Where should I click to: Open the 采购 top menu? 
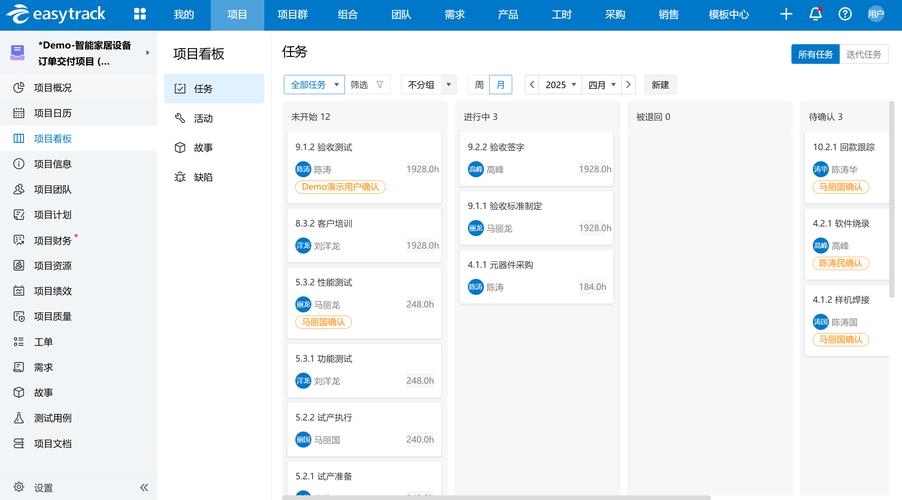coord(615,14)
